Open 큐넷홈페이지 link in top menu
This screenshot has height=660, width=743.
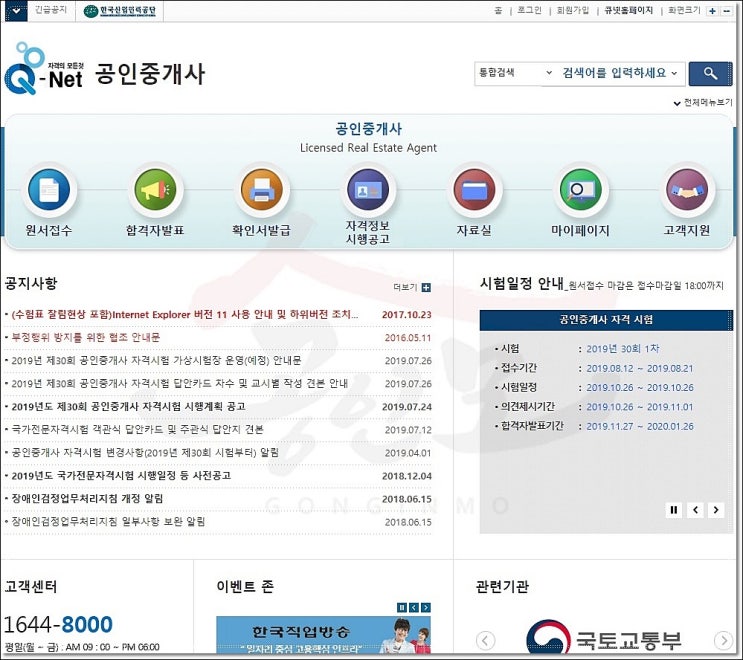click(x=628, y=10)
